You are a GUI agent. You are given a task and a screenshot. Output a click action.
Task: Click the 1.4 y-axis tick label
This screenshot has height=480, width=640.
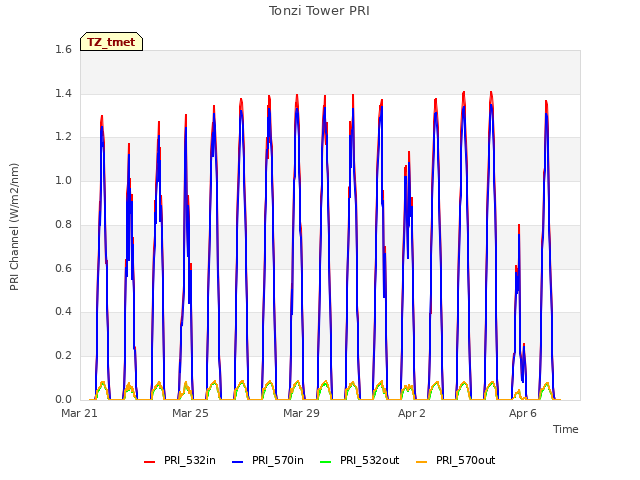[x=63, y=93]
